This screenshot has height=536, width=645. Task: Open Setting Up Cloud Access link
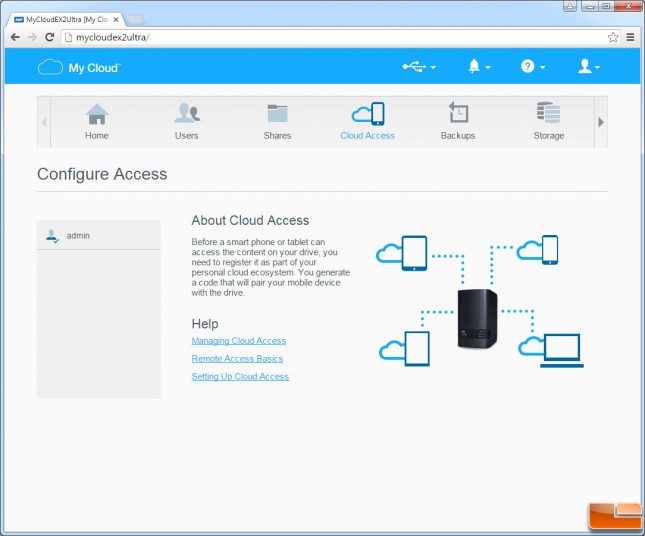(240, 376)
